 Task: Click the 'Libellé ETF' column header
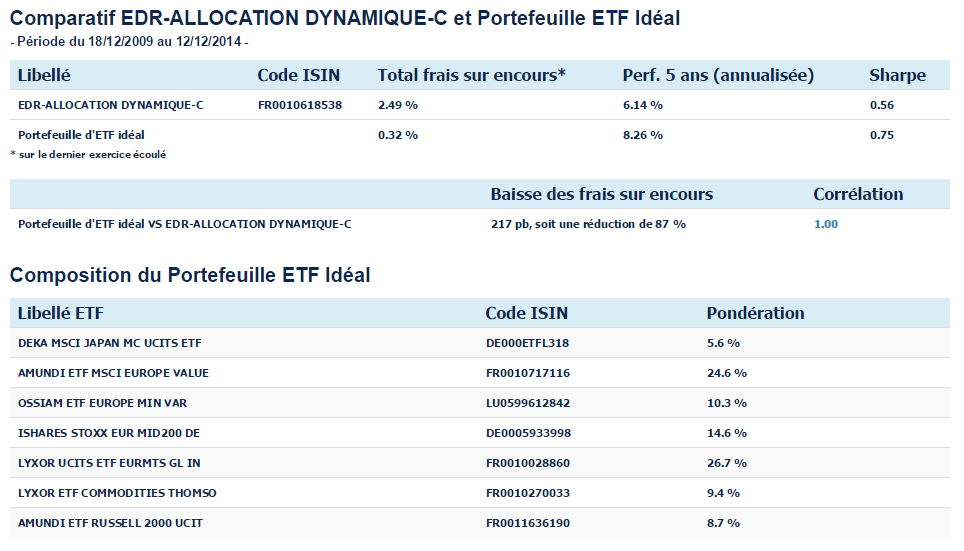[61, 313]
